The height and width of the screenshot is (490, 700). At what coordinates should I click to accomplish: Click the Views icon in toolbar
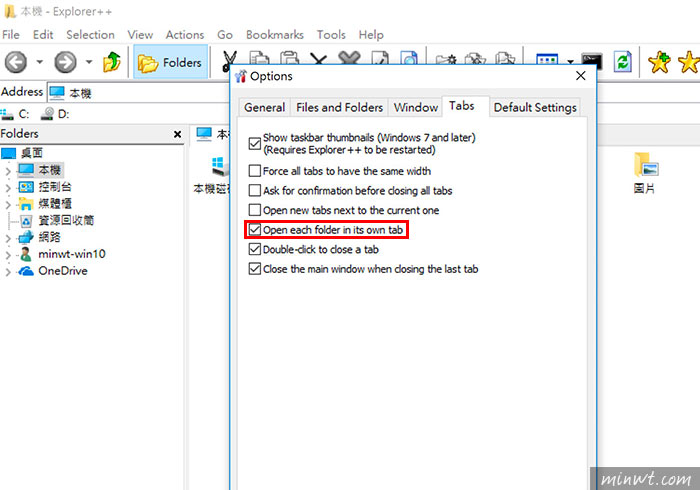[x=547, y=59]
